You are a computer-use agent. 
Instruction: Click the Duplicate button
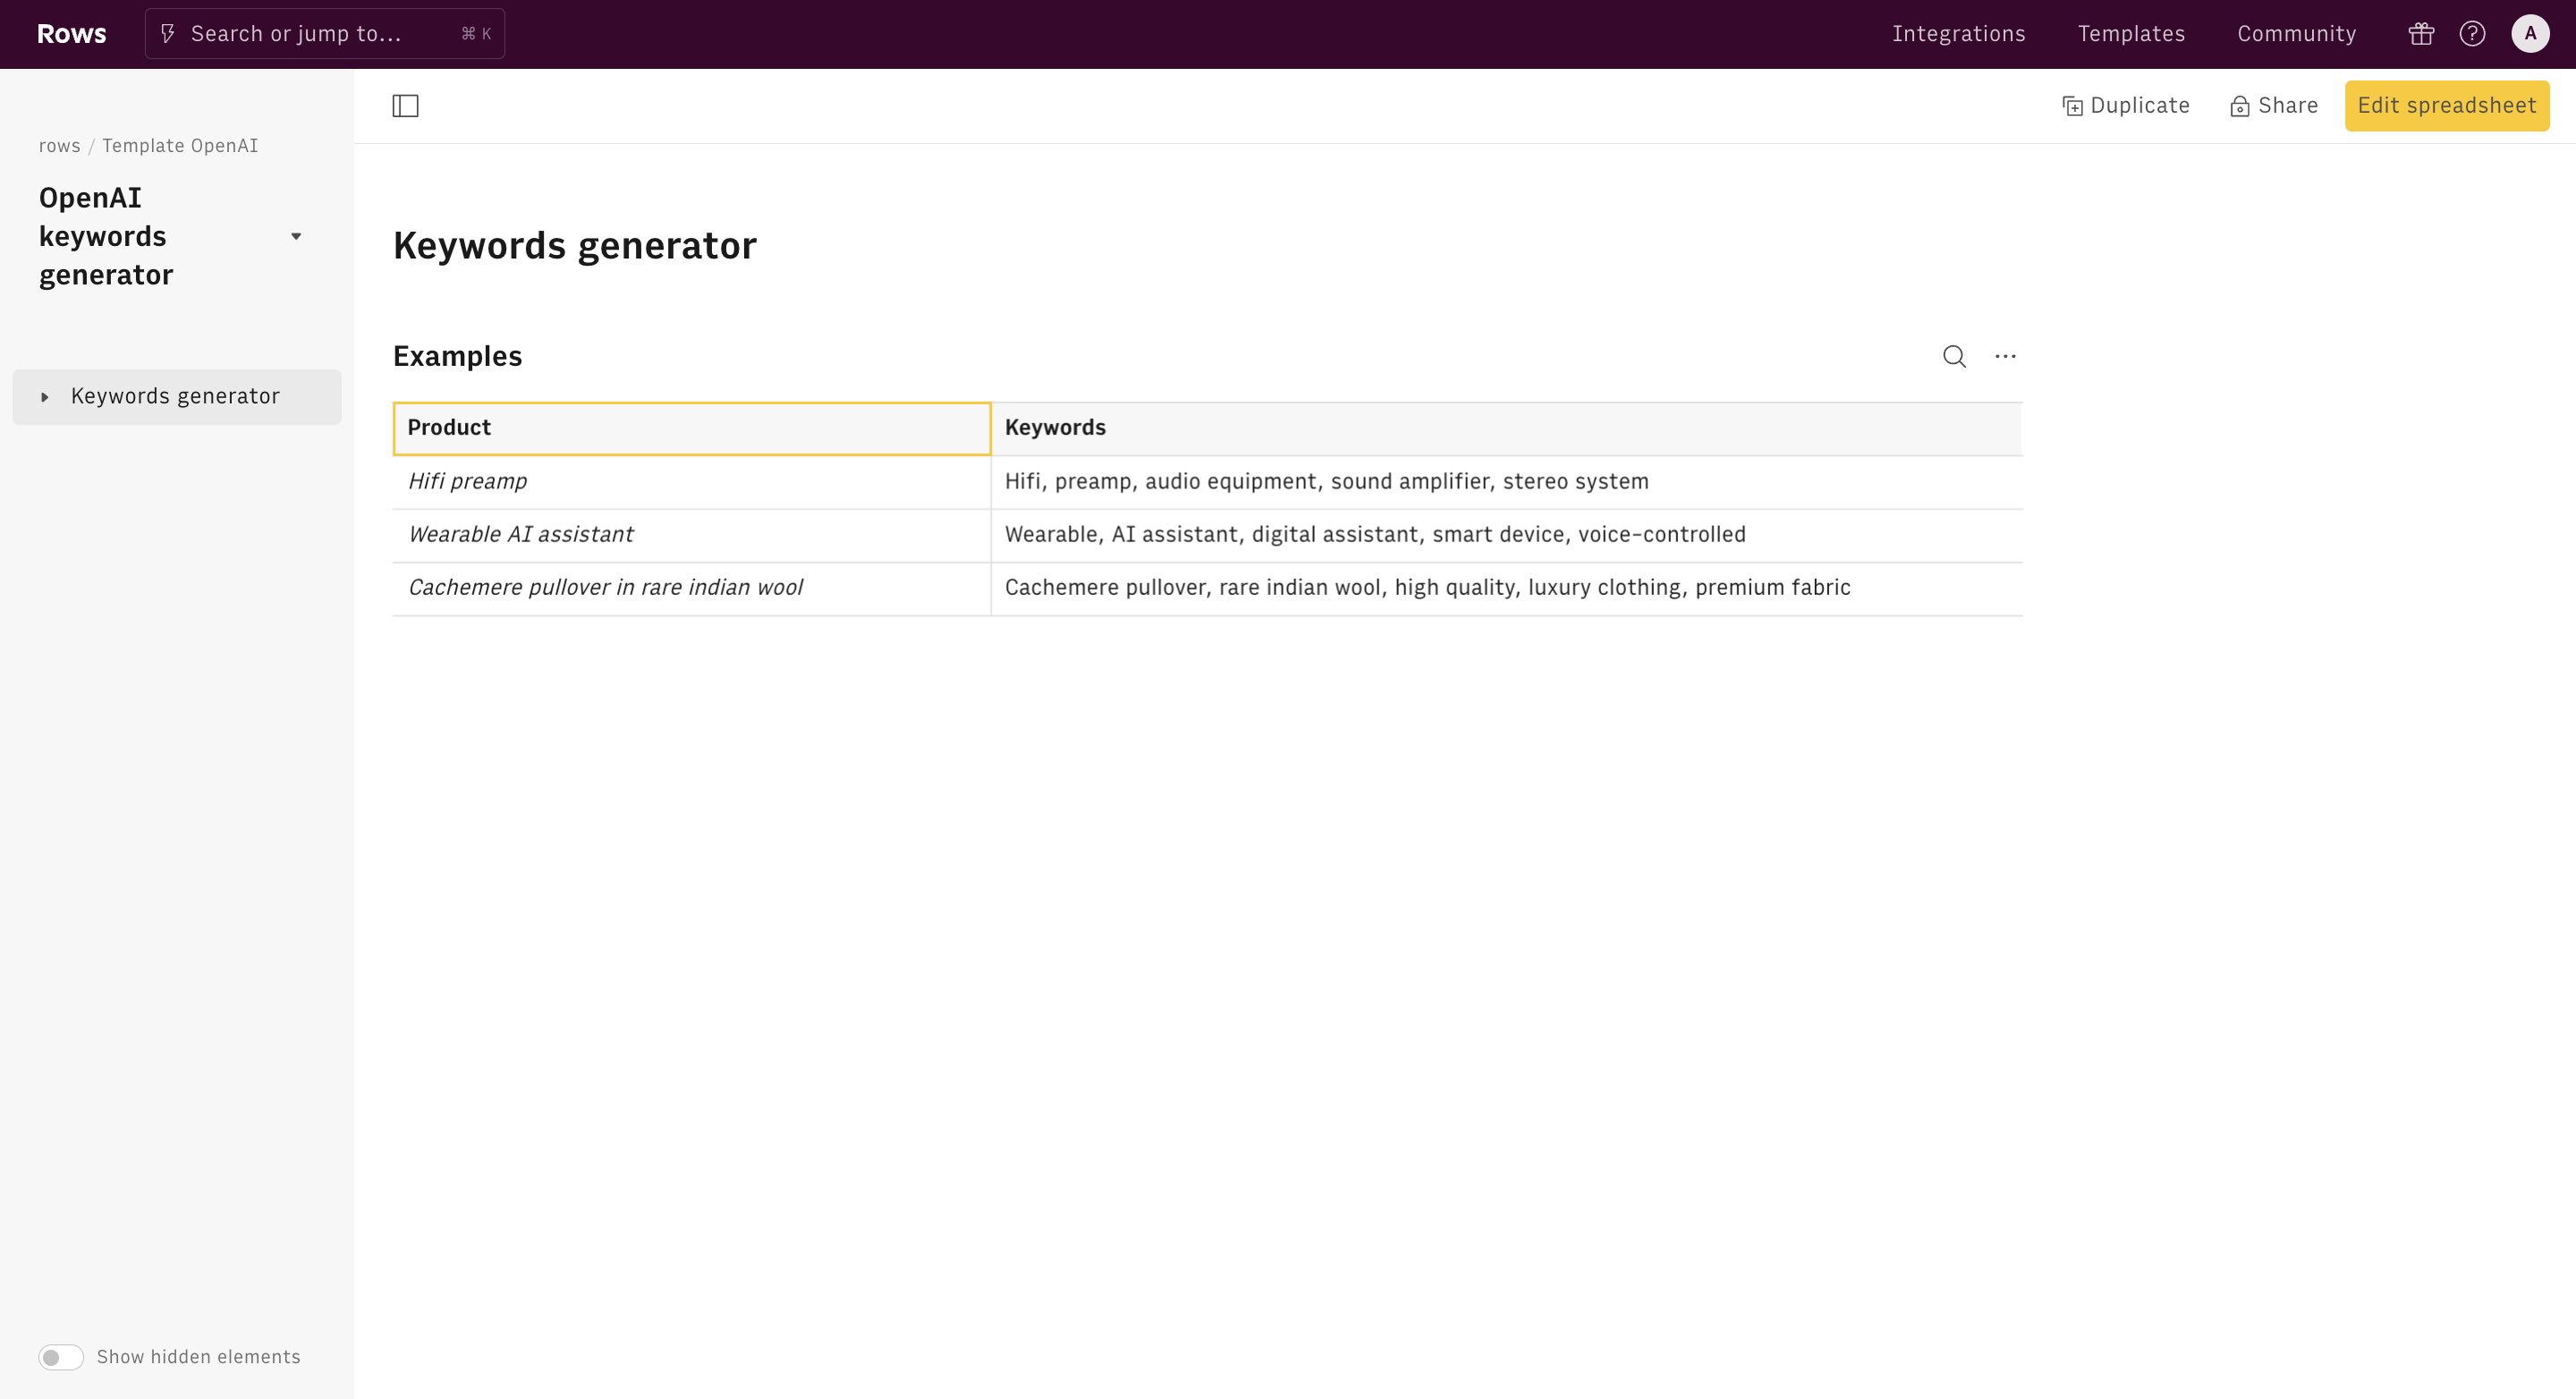point(2126,106)
